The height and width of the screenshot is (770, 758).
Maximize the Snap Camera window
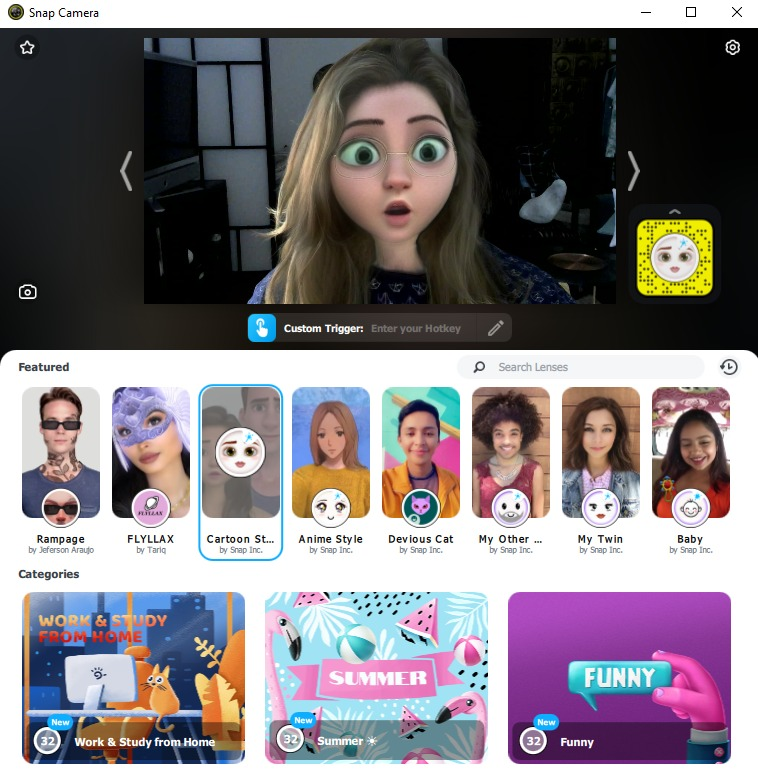(x=691, y=12)
